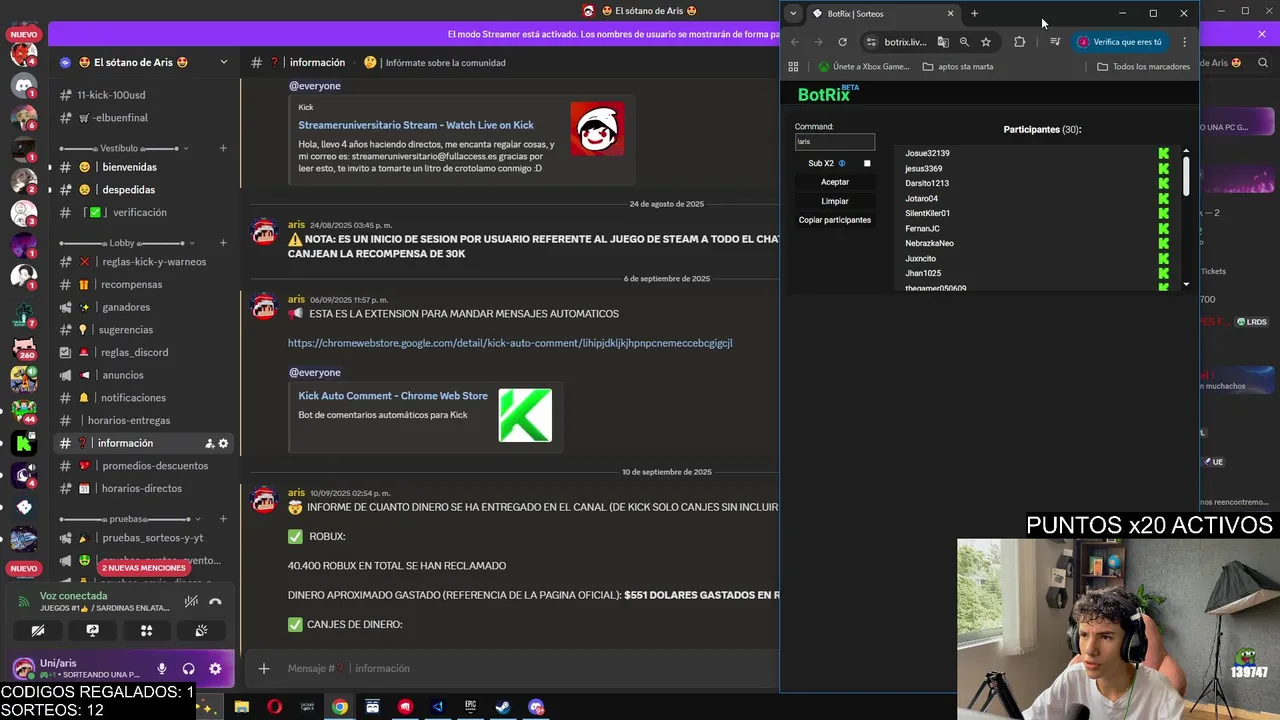Open Epic Games from the taskbar
Screen dimensions: 1280x720
pyautogui.click(x=470, y=707)
